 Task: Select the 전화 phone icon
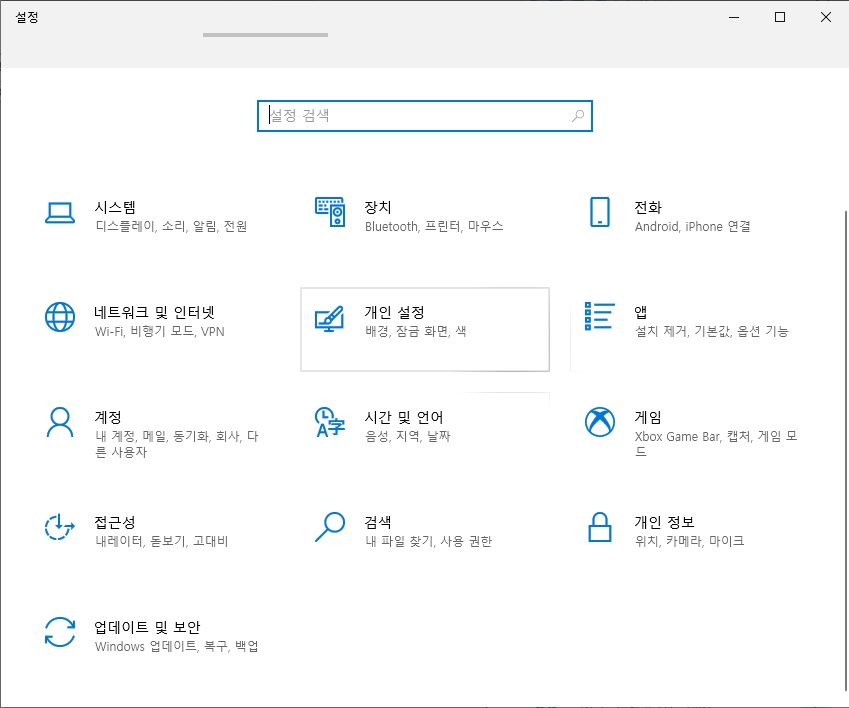(x=600, y=213)
